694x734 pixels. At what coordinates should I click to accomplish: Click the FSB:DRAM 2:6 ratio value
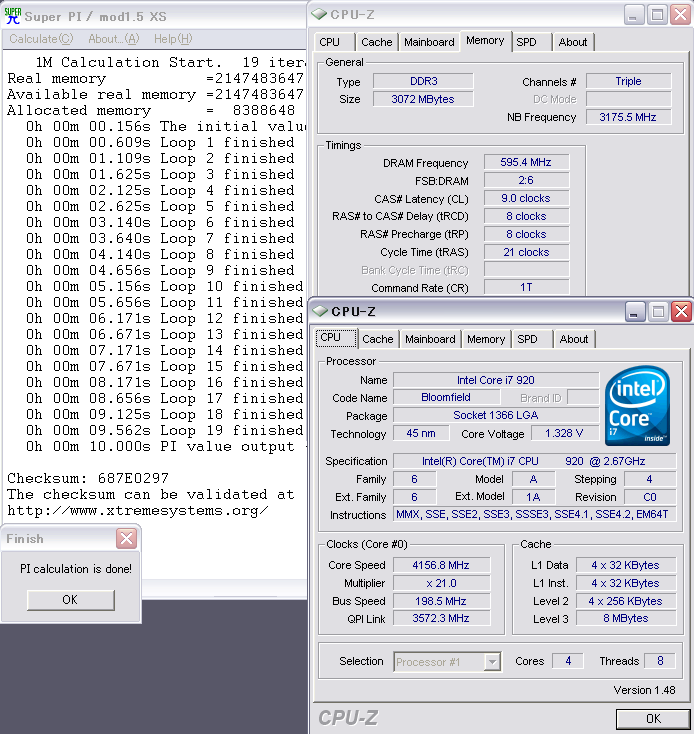[x=526, y=180]
